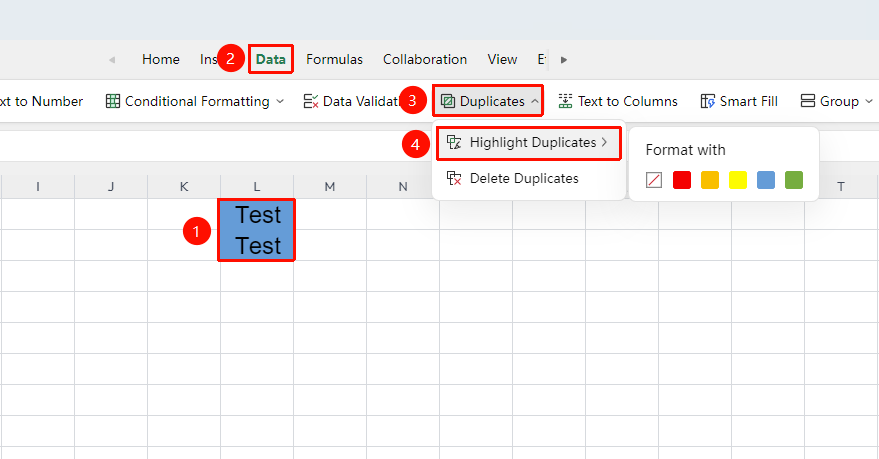Screen dimensions: 879x459
Task: Go to the View tab
Action: (x=502, y=59)
